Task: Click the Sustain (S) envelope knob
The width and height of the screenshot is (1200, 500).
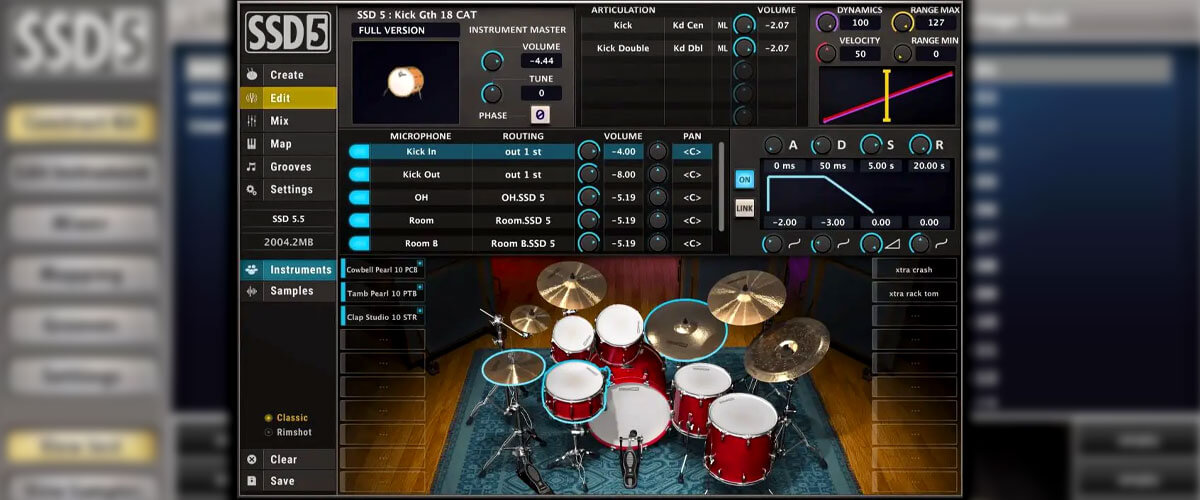Action: tap(871, 145)
